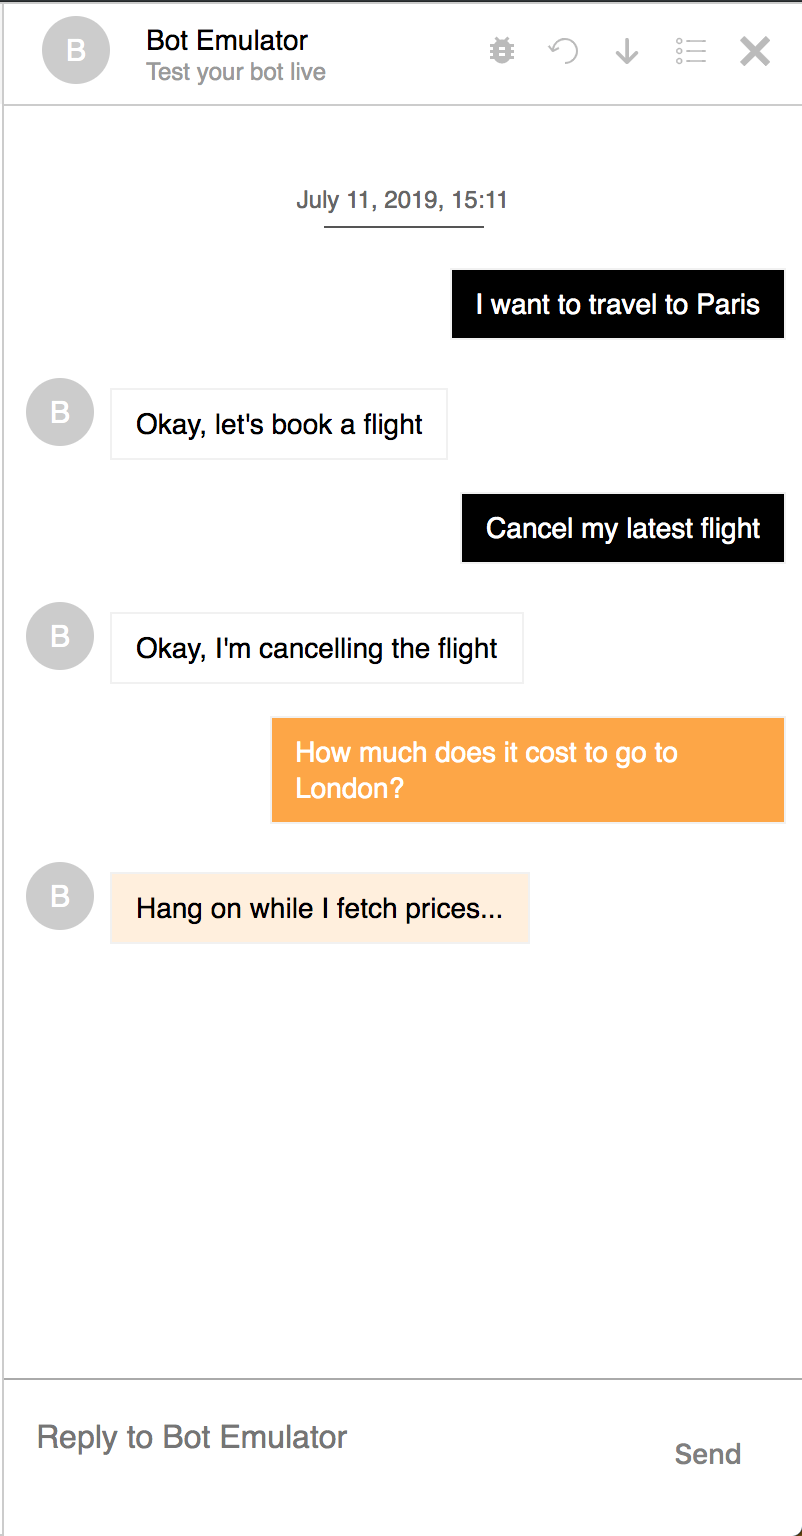
Task: Click the 'Bot Emulator' title text
Action: pyautogui.click(x=227, y=40)
